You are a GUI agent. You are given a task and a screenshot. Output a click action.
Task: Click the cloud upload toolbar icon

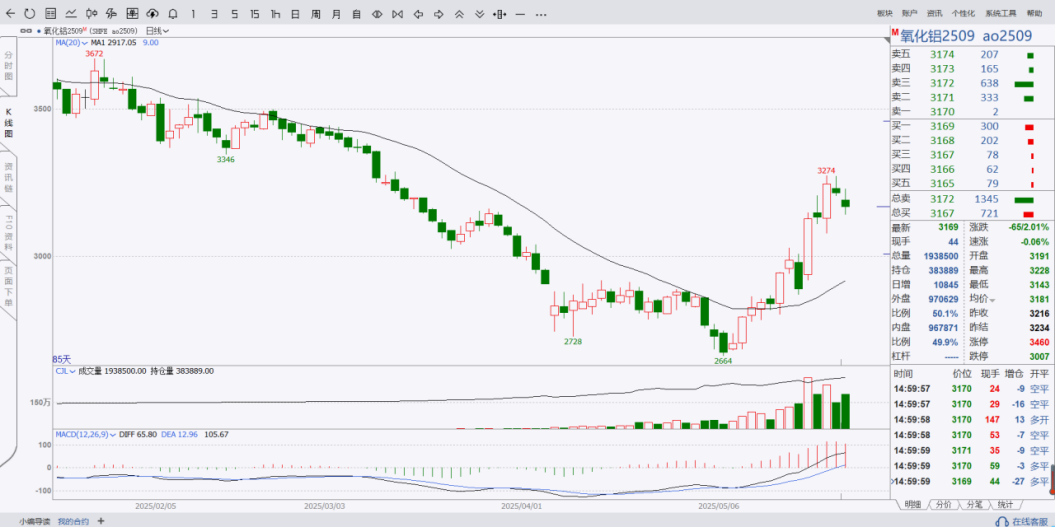click(151, 14)
